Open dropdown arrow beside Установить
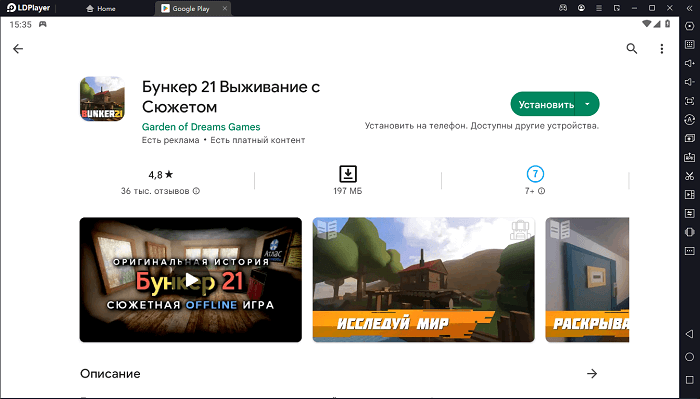This screenshot has height=399, width=700. (587, 104)
